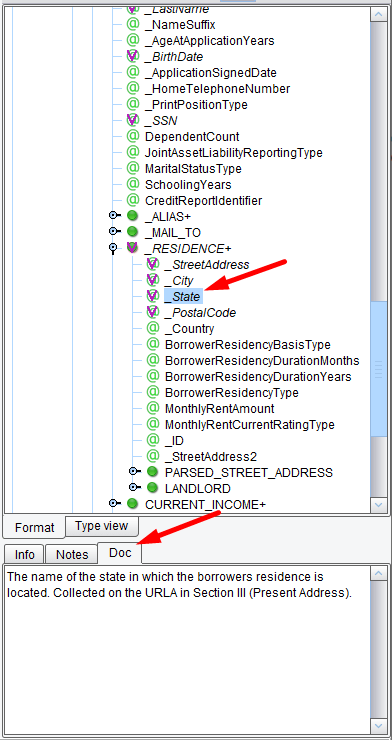Click the @ icon beside _AgeAtApplicationYears

[133, 41]
